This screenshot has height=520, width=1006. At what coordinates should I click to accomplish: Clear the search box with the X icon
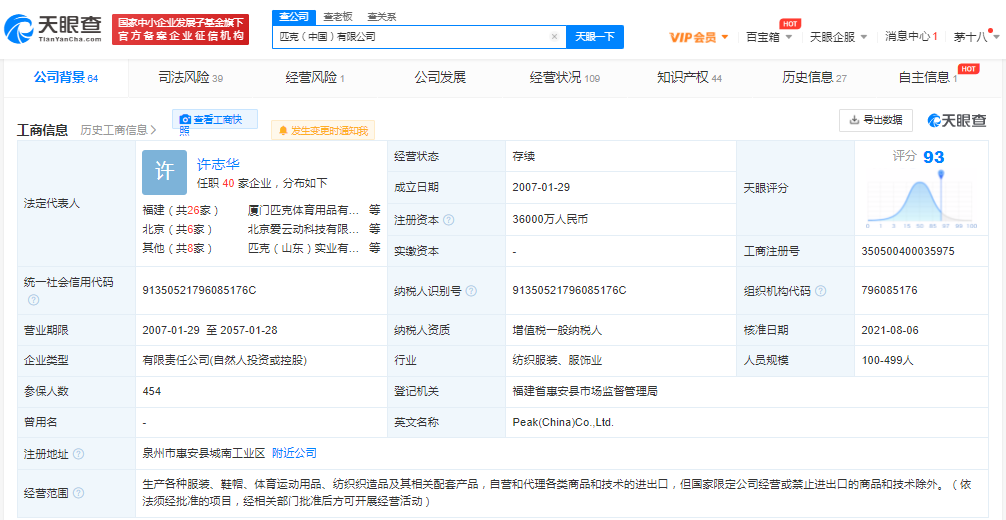click(554, 37)
